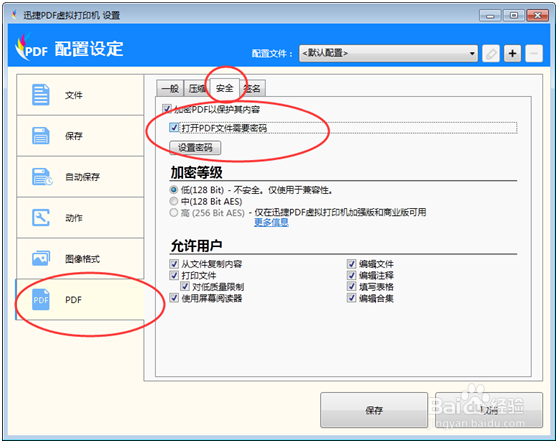Viewport: 558px width, 443px height.
Task: Open the 配置文件 profile dropdown
Action: pos(388,54)
